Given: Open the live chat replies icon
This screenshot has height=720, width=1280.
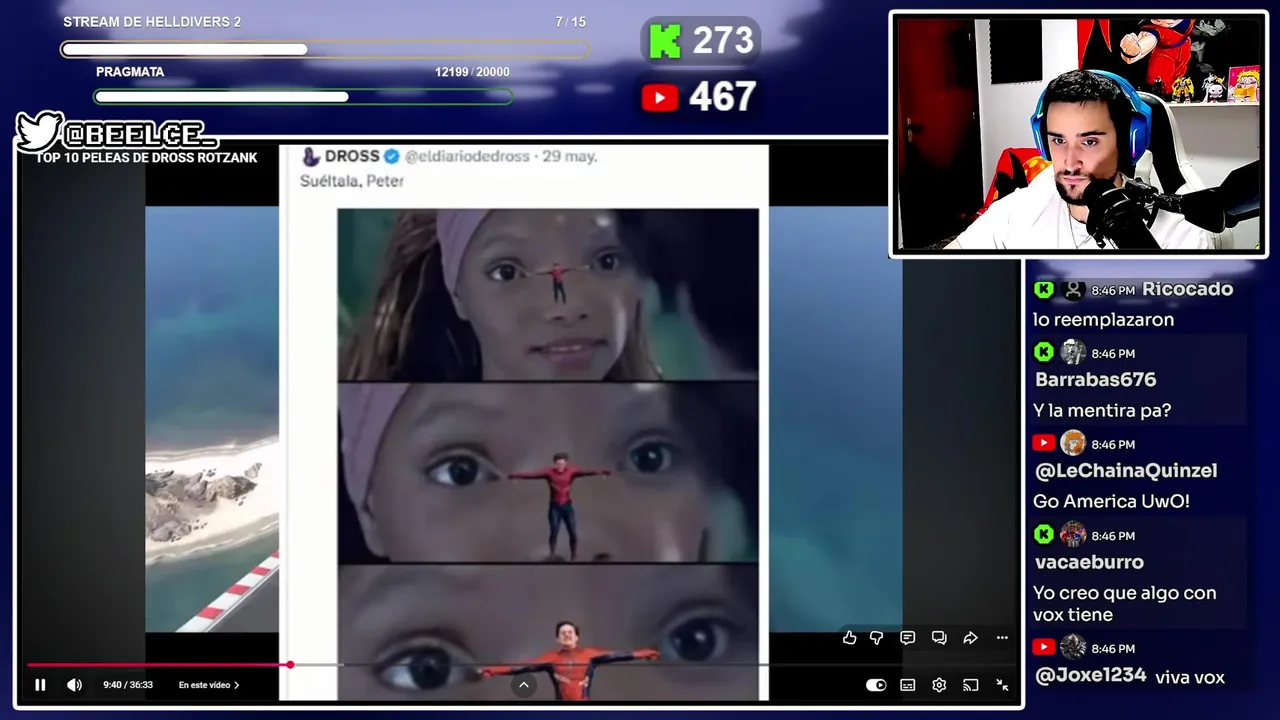Looking at the screenshot, I should point(939,638).
